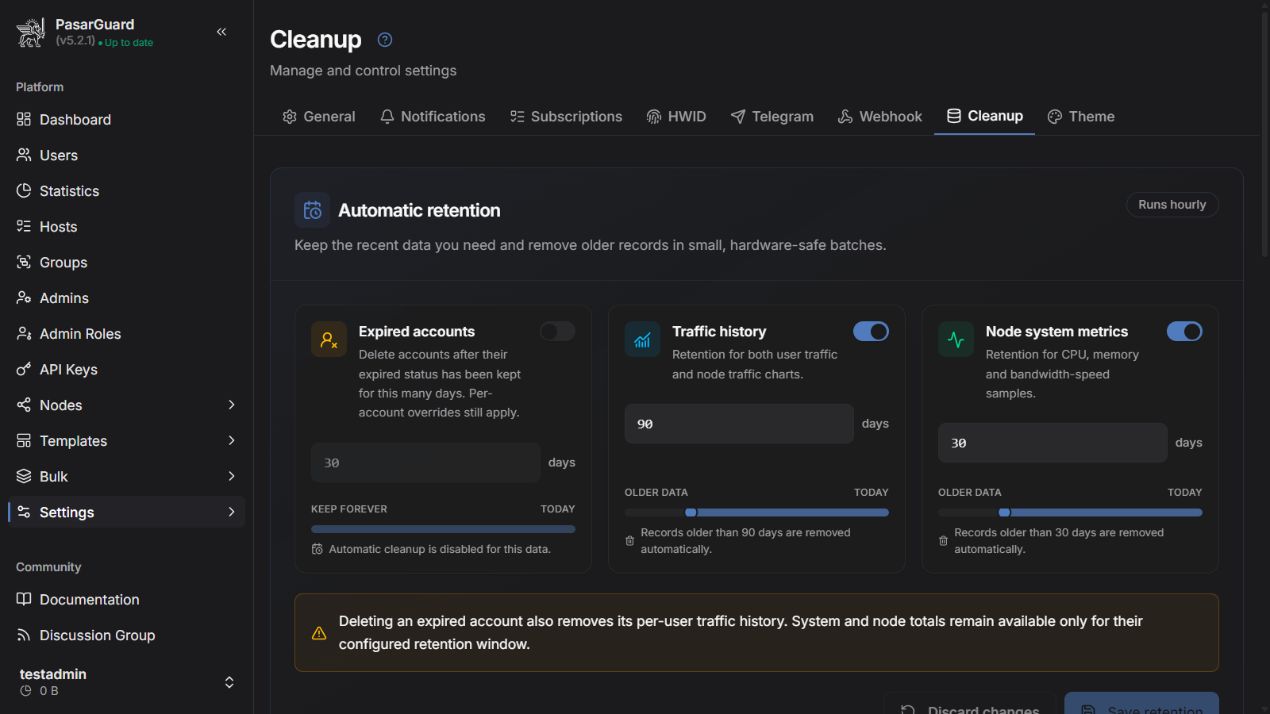Click the Expired accounts days field
Viewport: 1270px width, 714px height.
[x=426, y=463]
